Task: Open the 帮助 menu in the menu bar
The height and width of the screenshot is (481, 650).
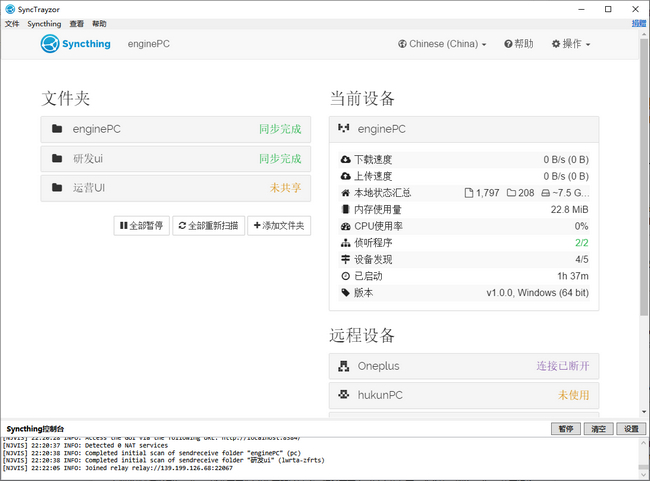Action: point(99,24)
